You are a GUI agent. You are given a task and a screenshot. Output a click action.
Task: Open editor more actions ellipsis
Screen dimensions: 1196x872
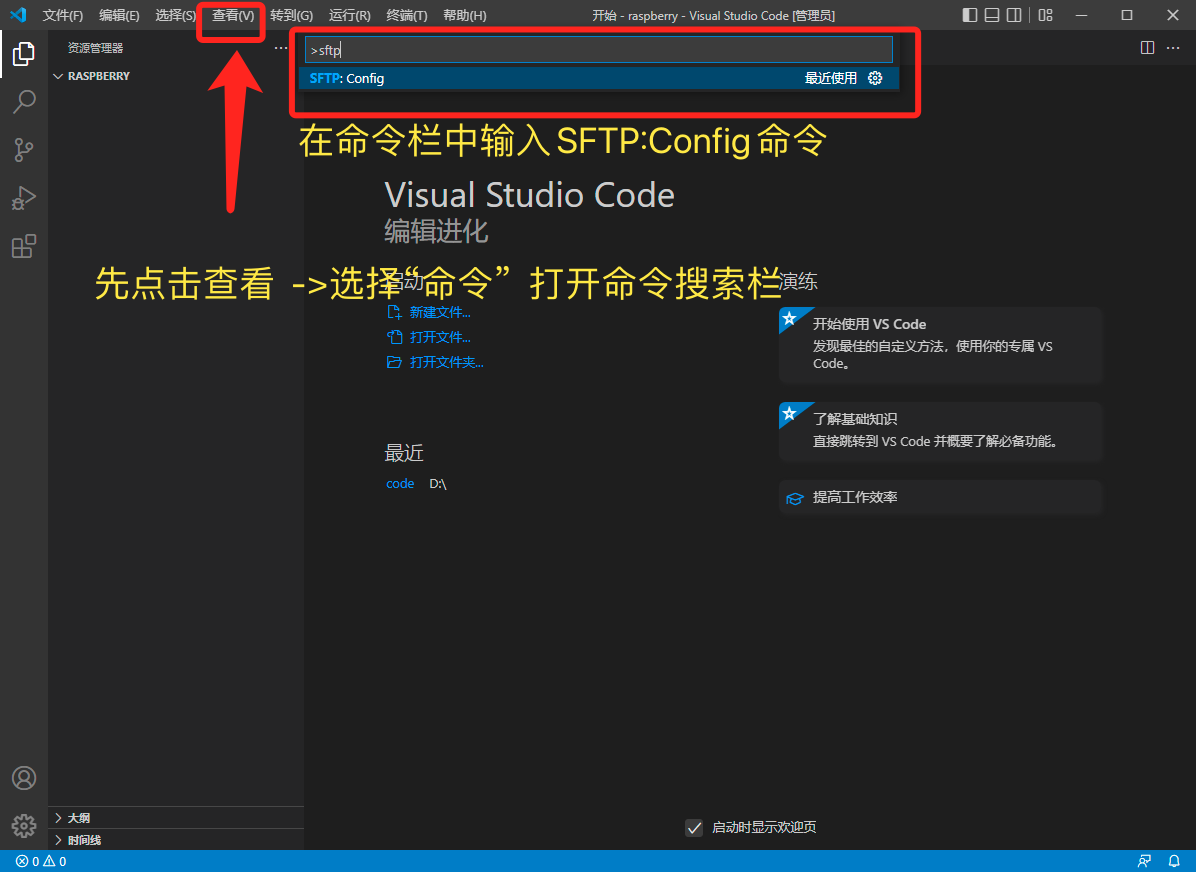[x=1173, y=48]
